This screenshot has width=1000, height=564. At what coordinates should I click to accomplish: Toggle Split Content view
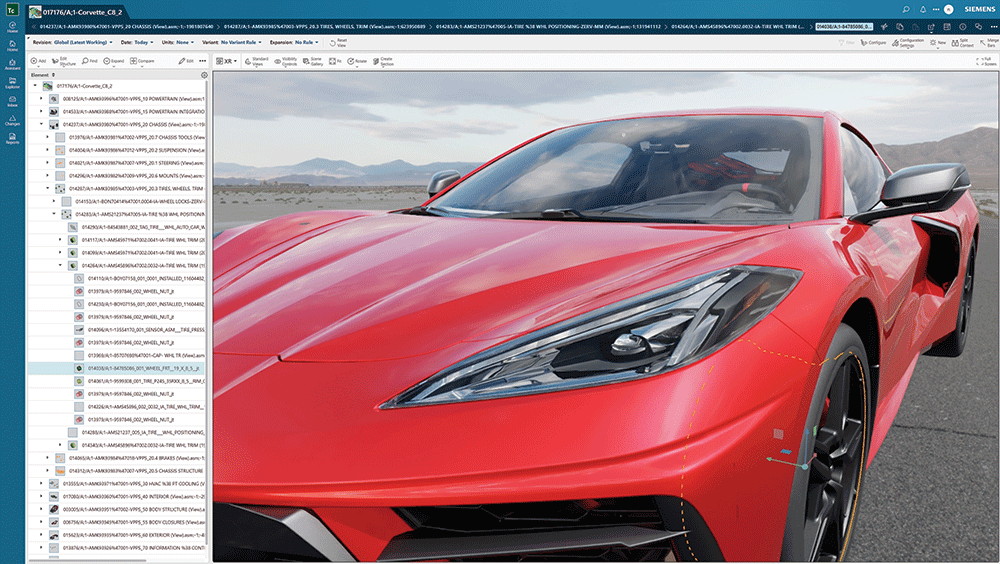click(x=962, y=43)
